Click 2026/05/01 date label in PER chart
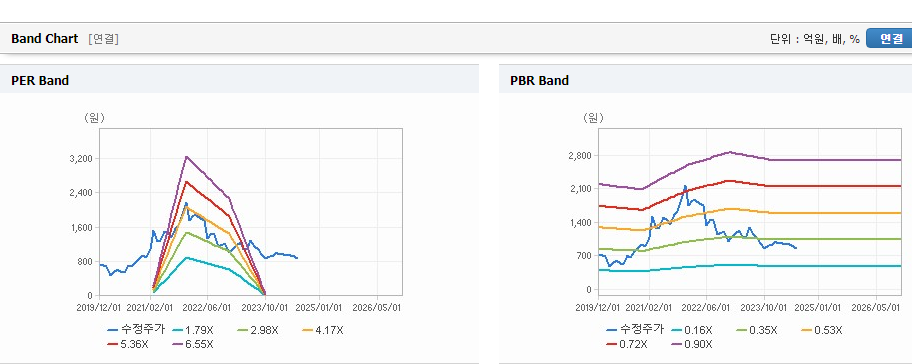912x364 pixels. click(x=377, y=307)
